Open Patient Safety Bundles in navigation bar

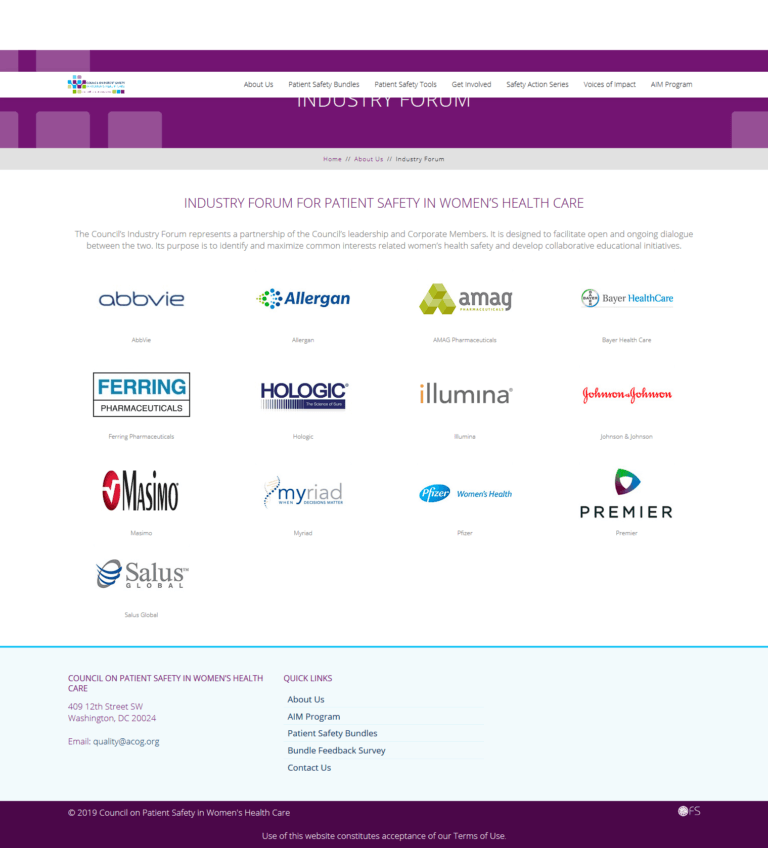pyautogui.click(x=324, y=84)
